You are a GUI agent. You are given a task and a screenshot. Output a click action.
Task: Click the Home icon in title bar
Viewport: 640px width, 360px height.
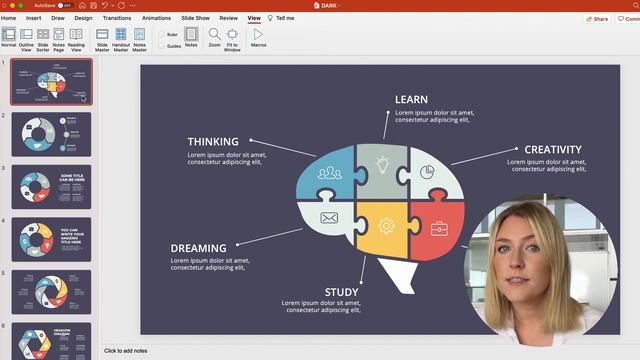click(82, 5)
